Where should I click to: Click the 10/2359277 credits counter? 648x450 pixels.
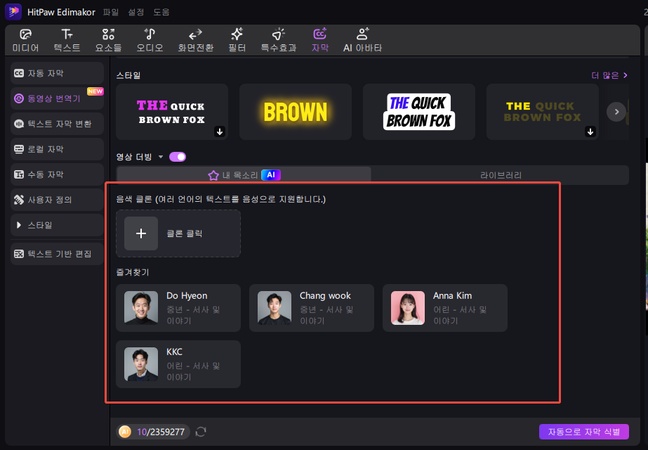click(161, 432)
